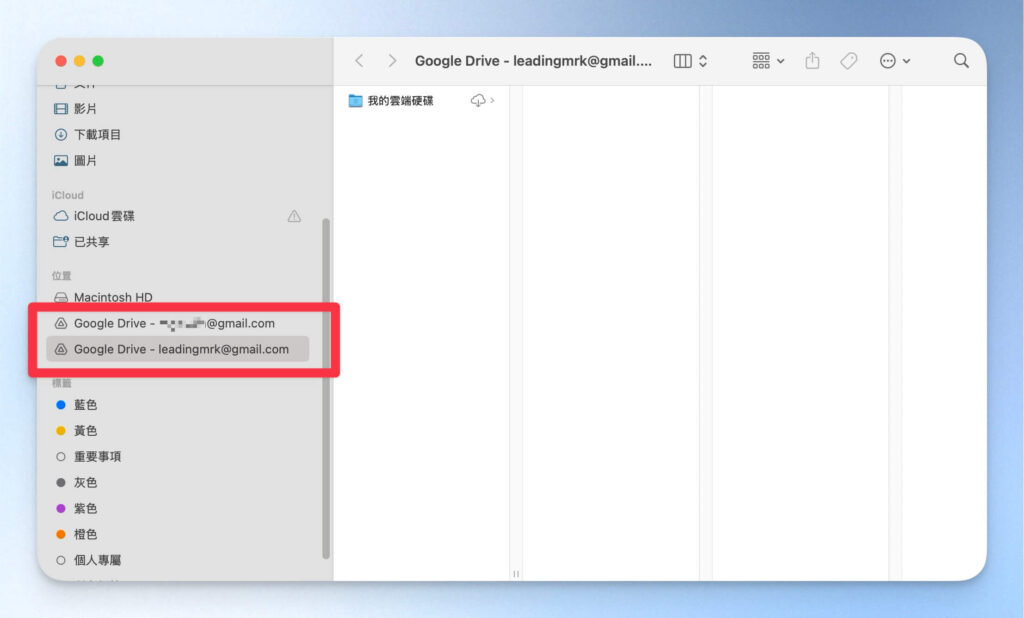Select 圖片 in the sidebar
This screenshot has height=618, width=1024.
[x=176, y=161]
